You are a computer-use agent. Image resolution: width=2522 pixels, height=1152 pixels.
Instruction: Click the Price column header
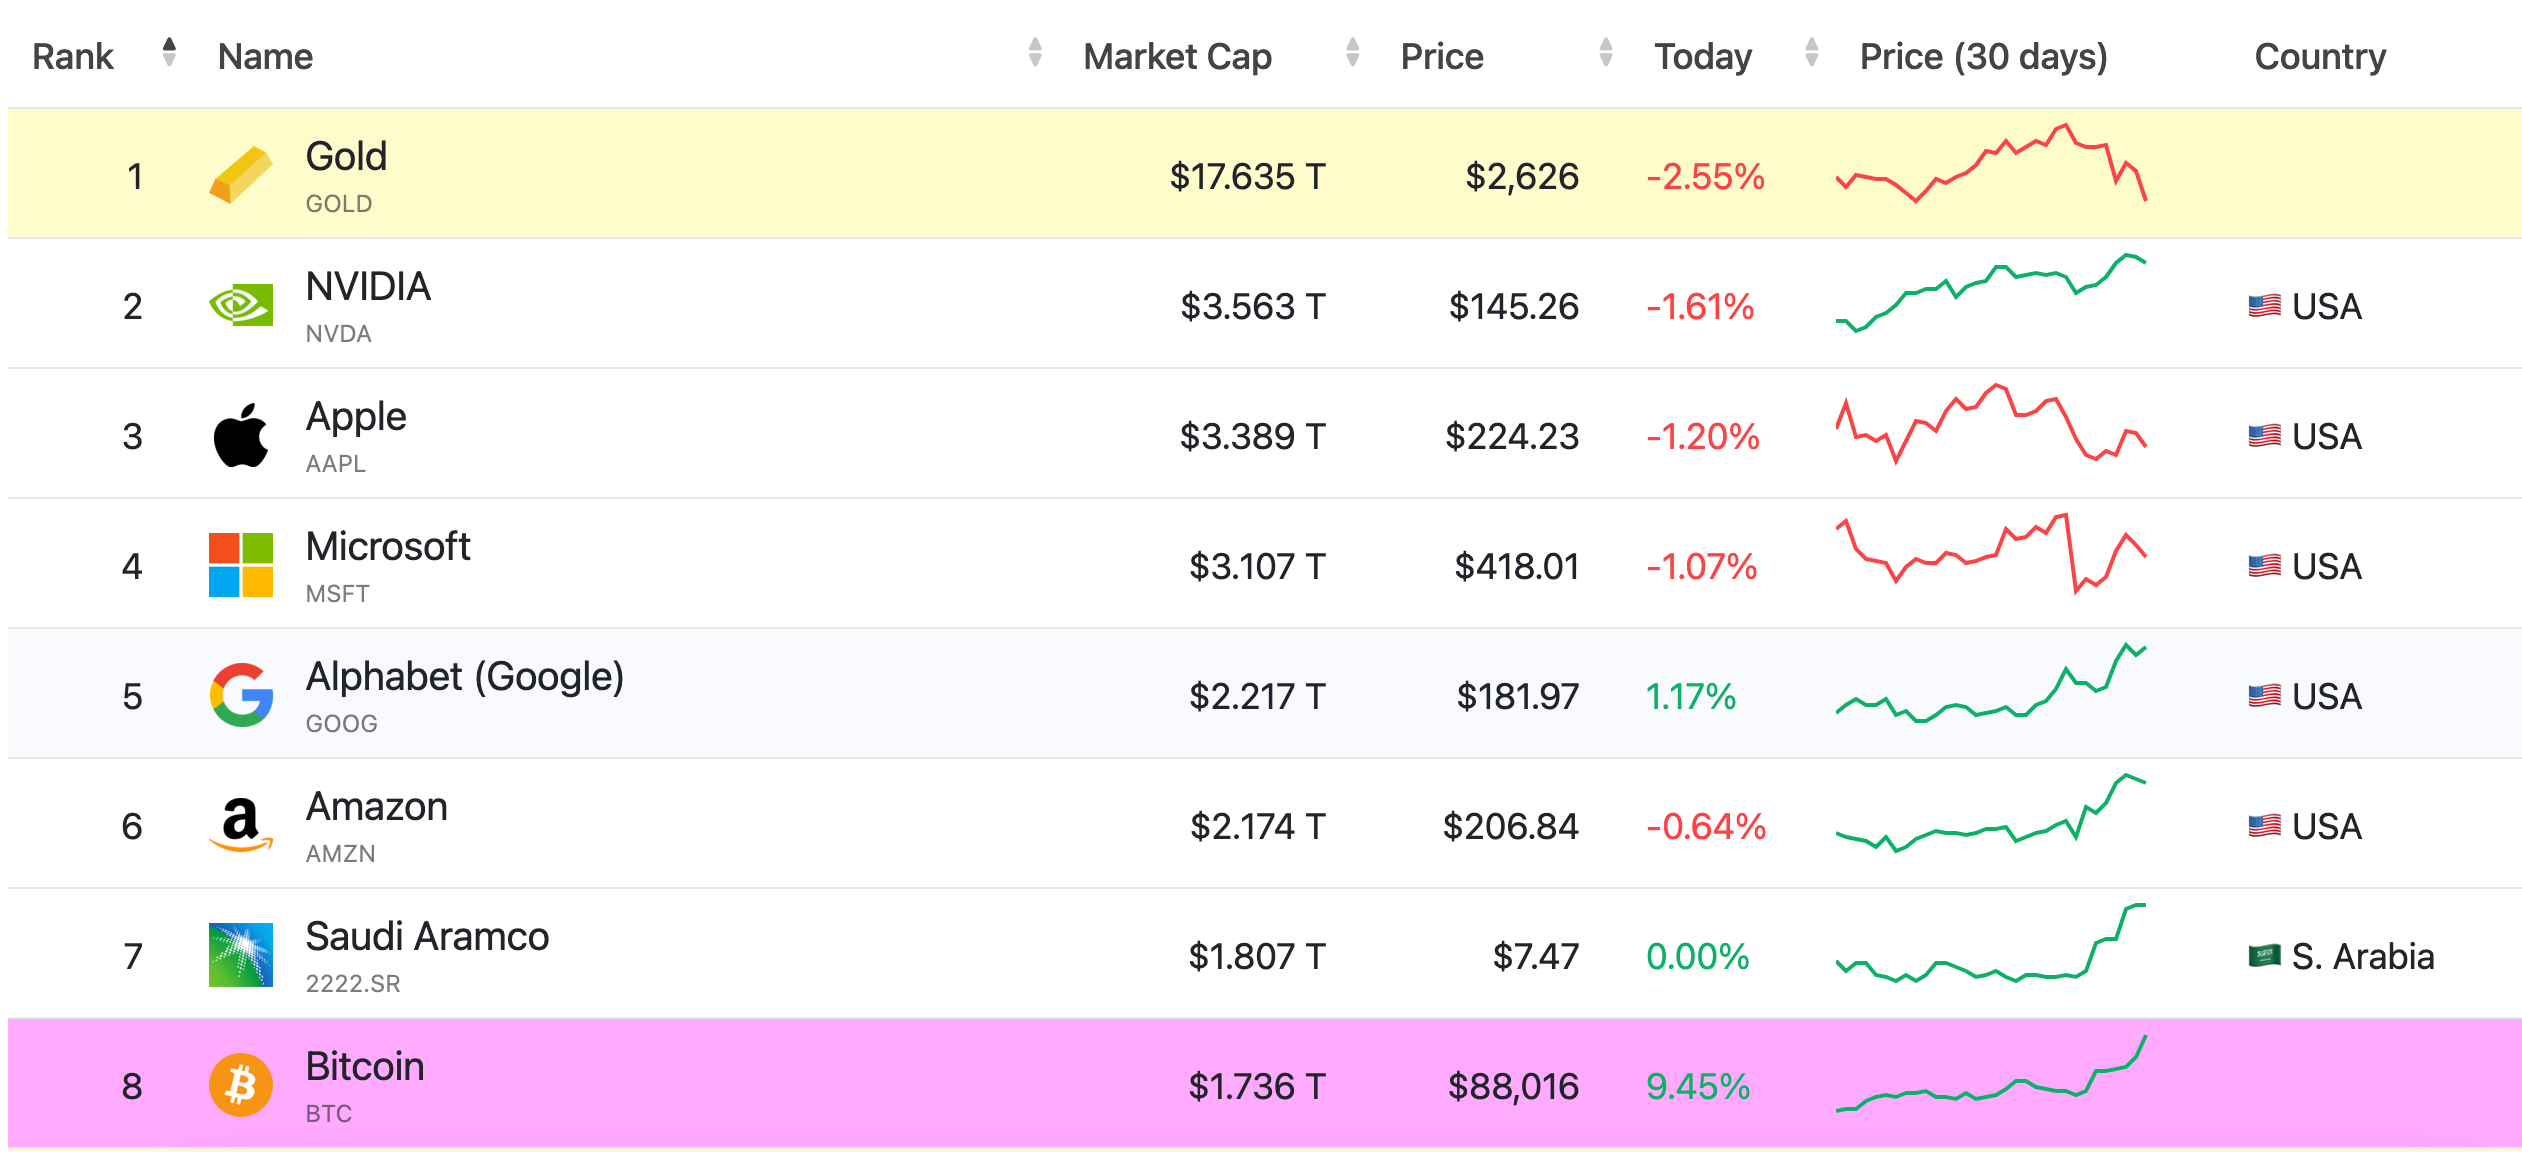point(1441,56)
